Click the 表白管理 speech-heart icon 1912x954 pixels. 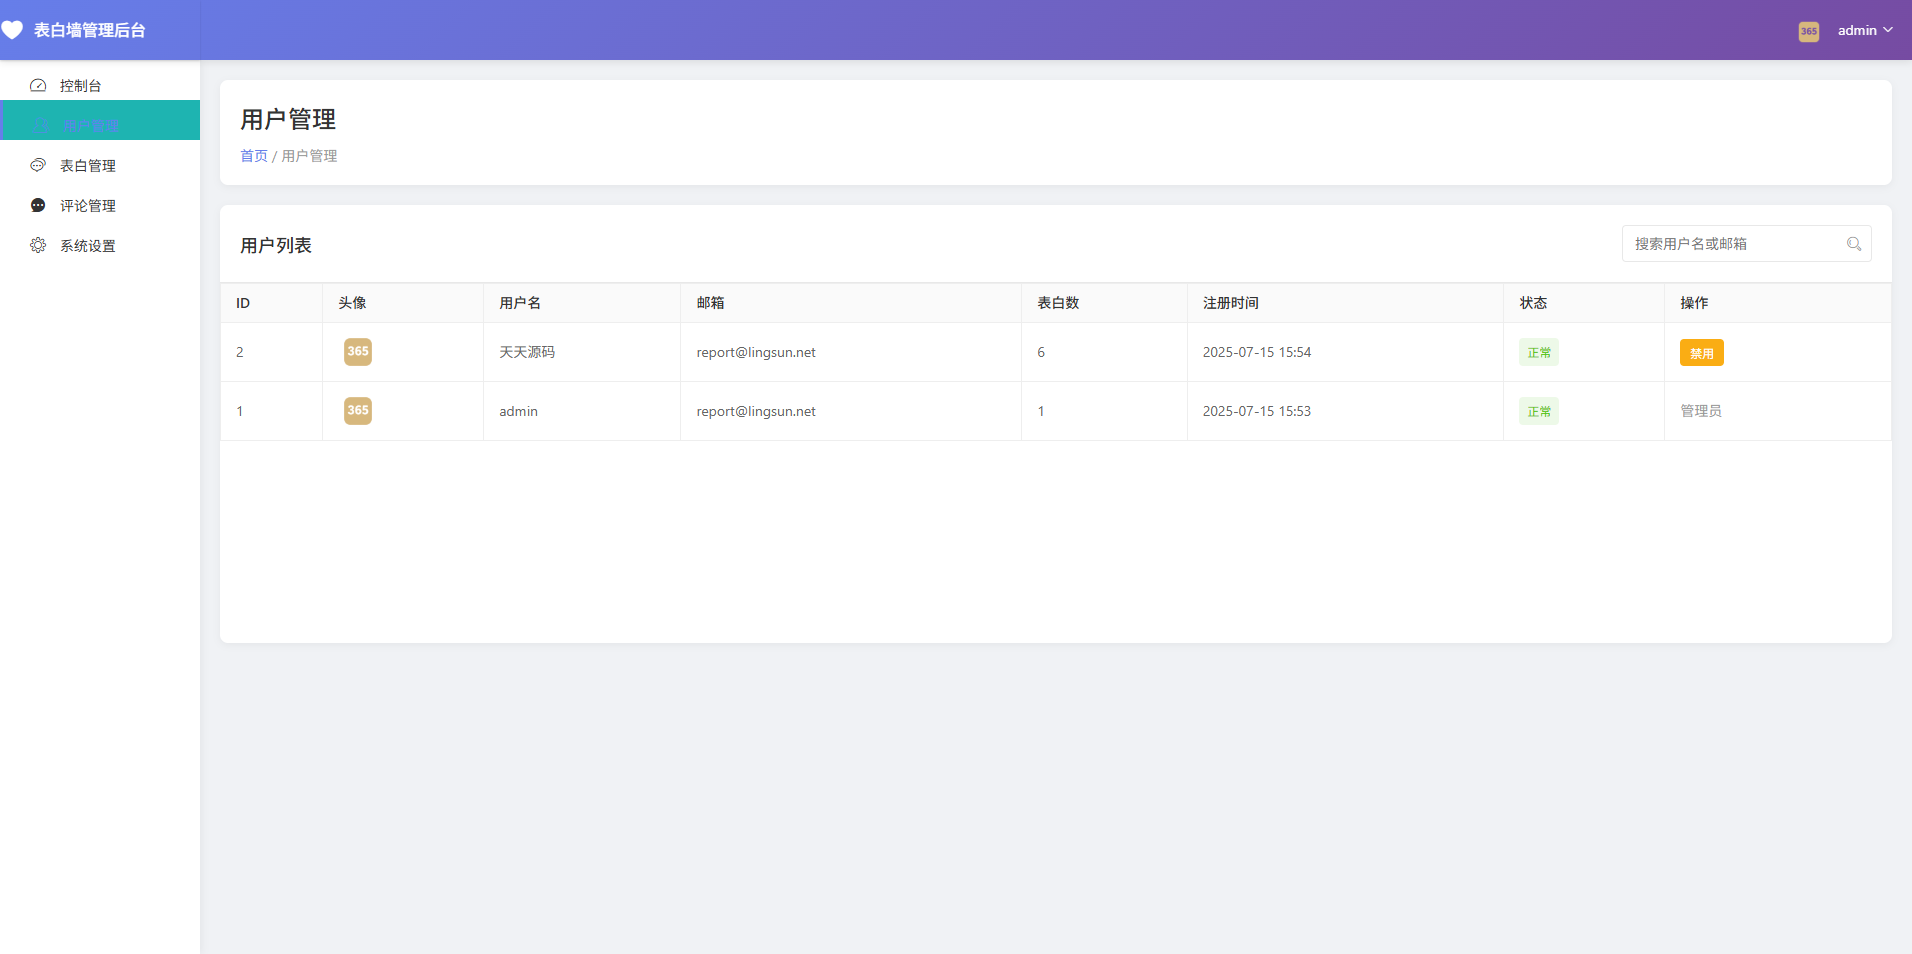point(38,165)
